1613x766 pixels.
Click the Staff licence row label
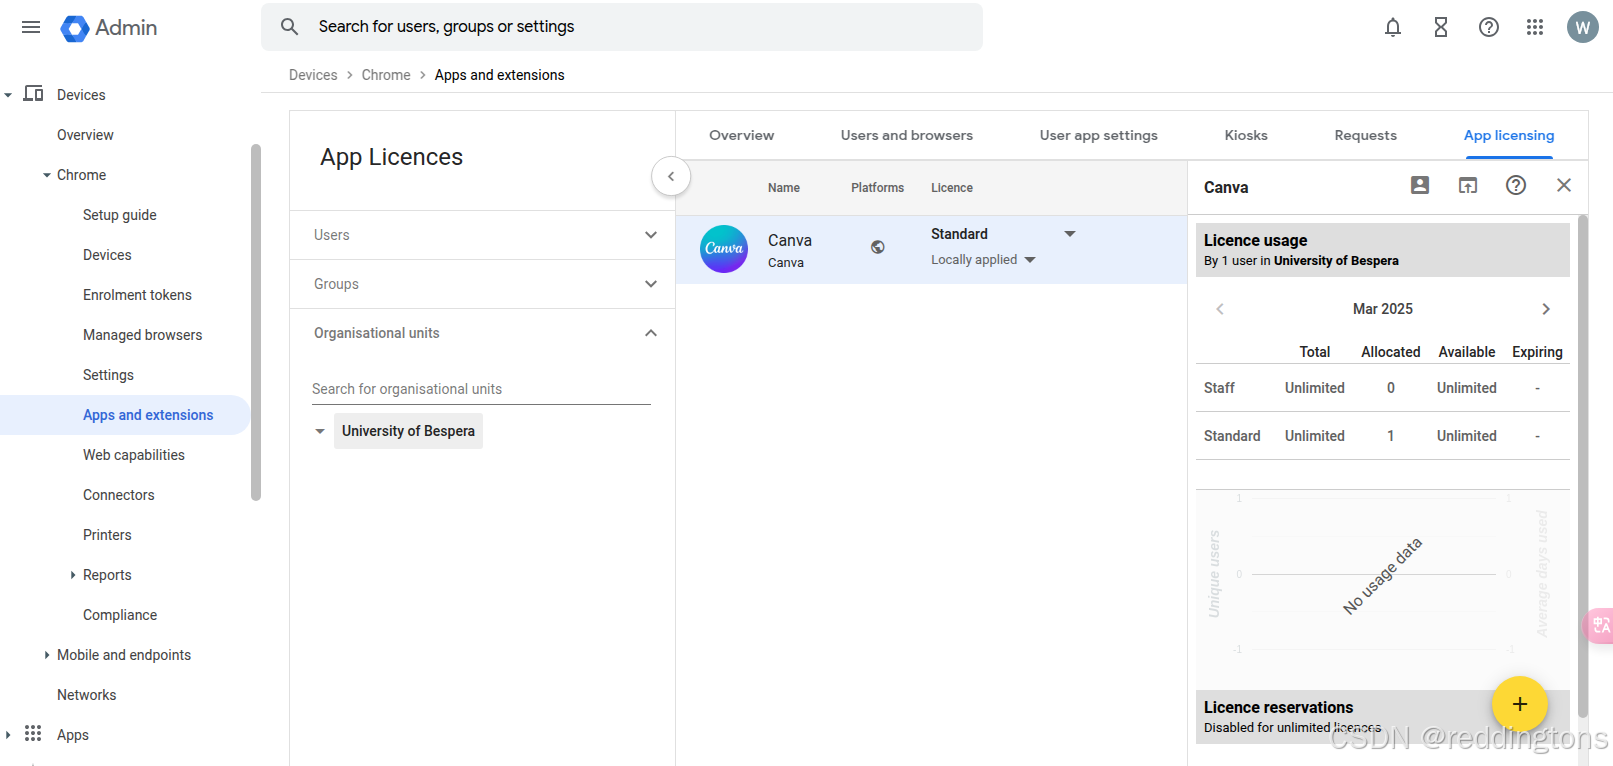tap(1219, 388)
